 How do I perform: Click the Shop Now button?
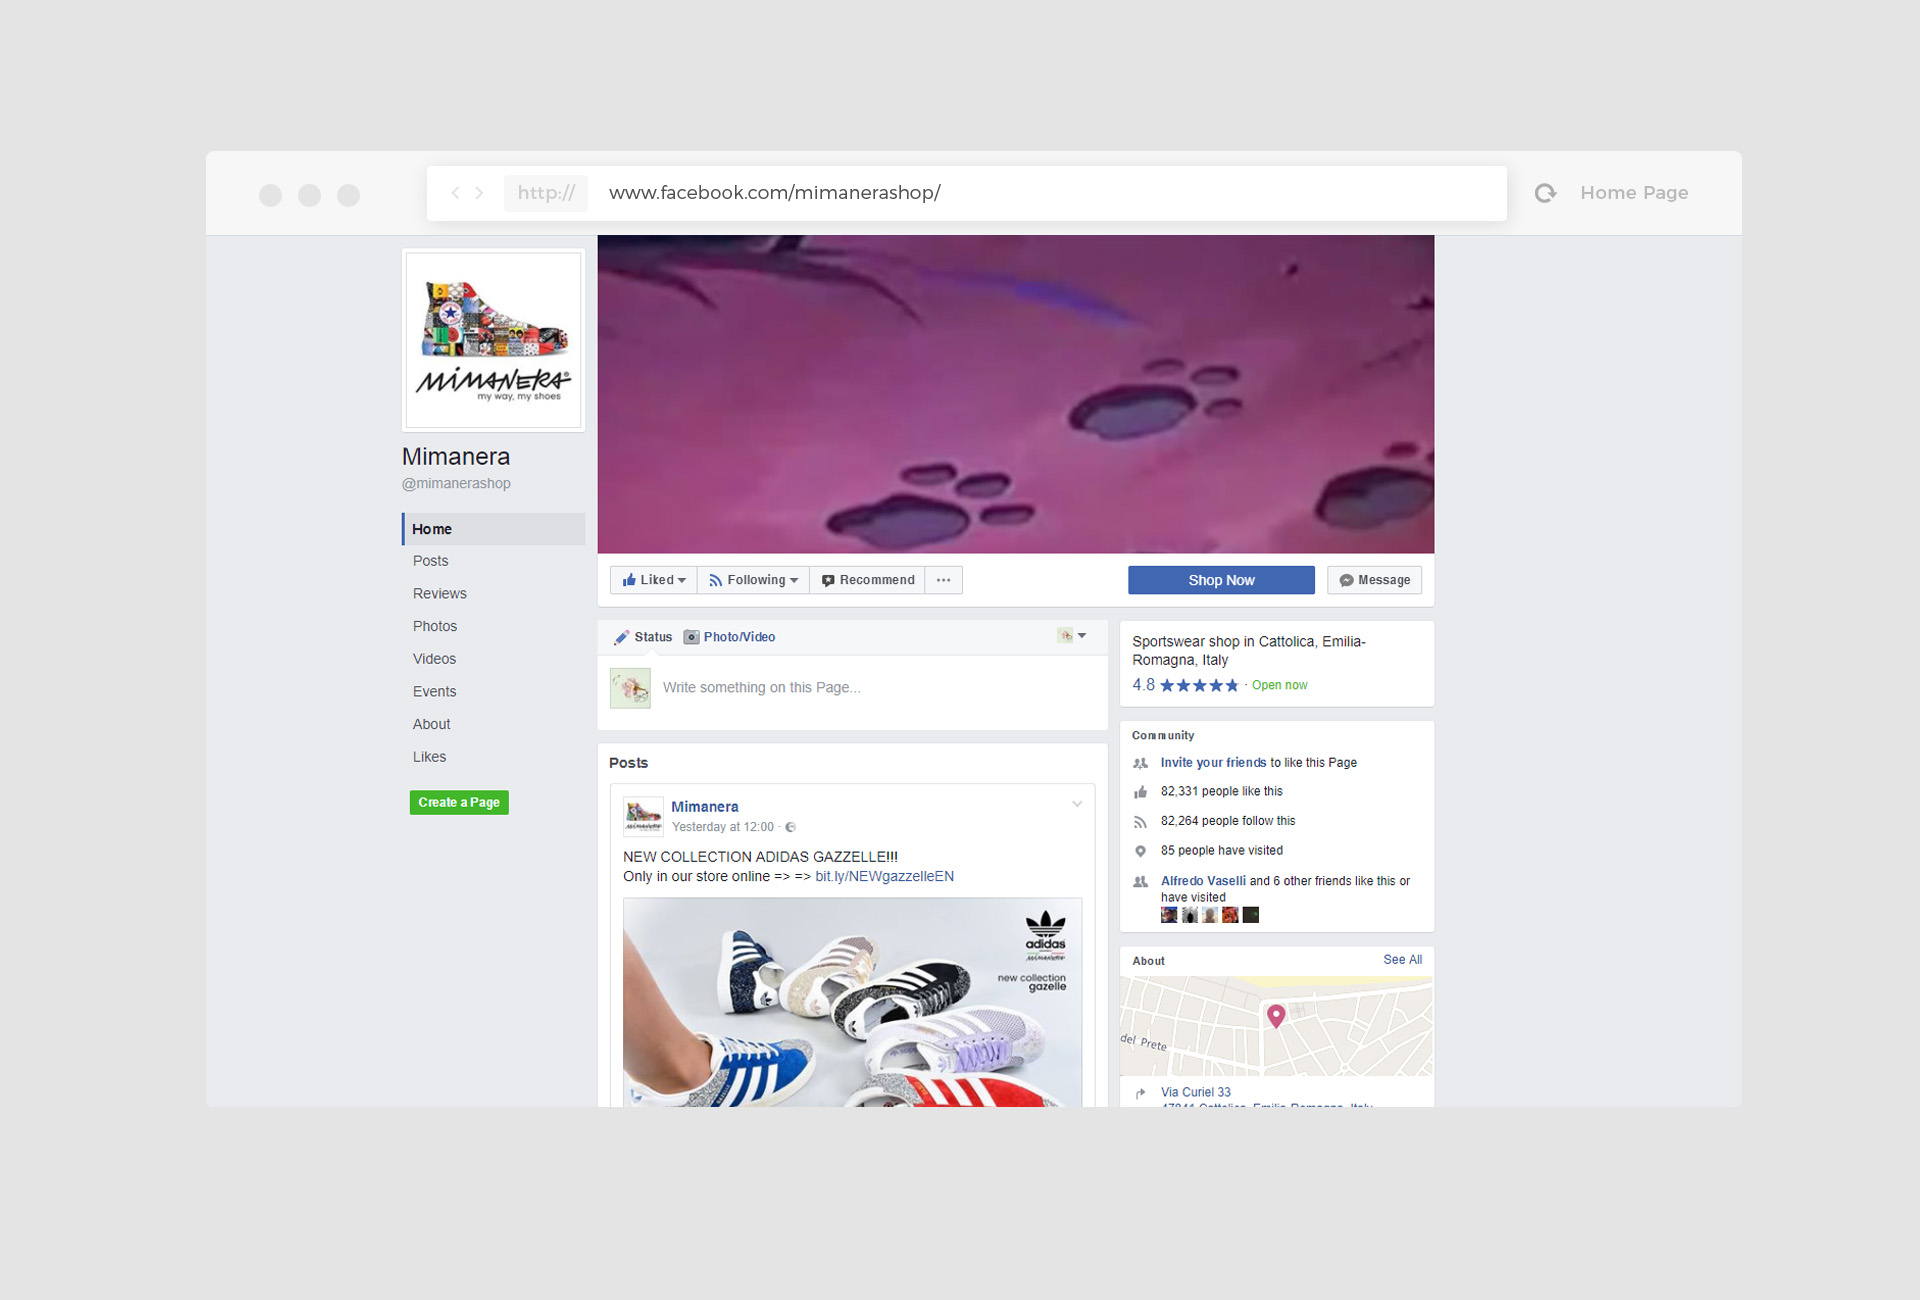(x=1221, y=580)
